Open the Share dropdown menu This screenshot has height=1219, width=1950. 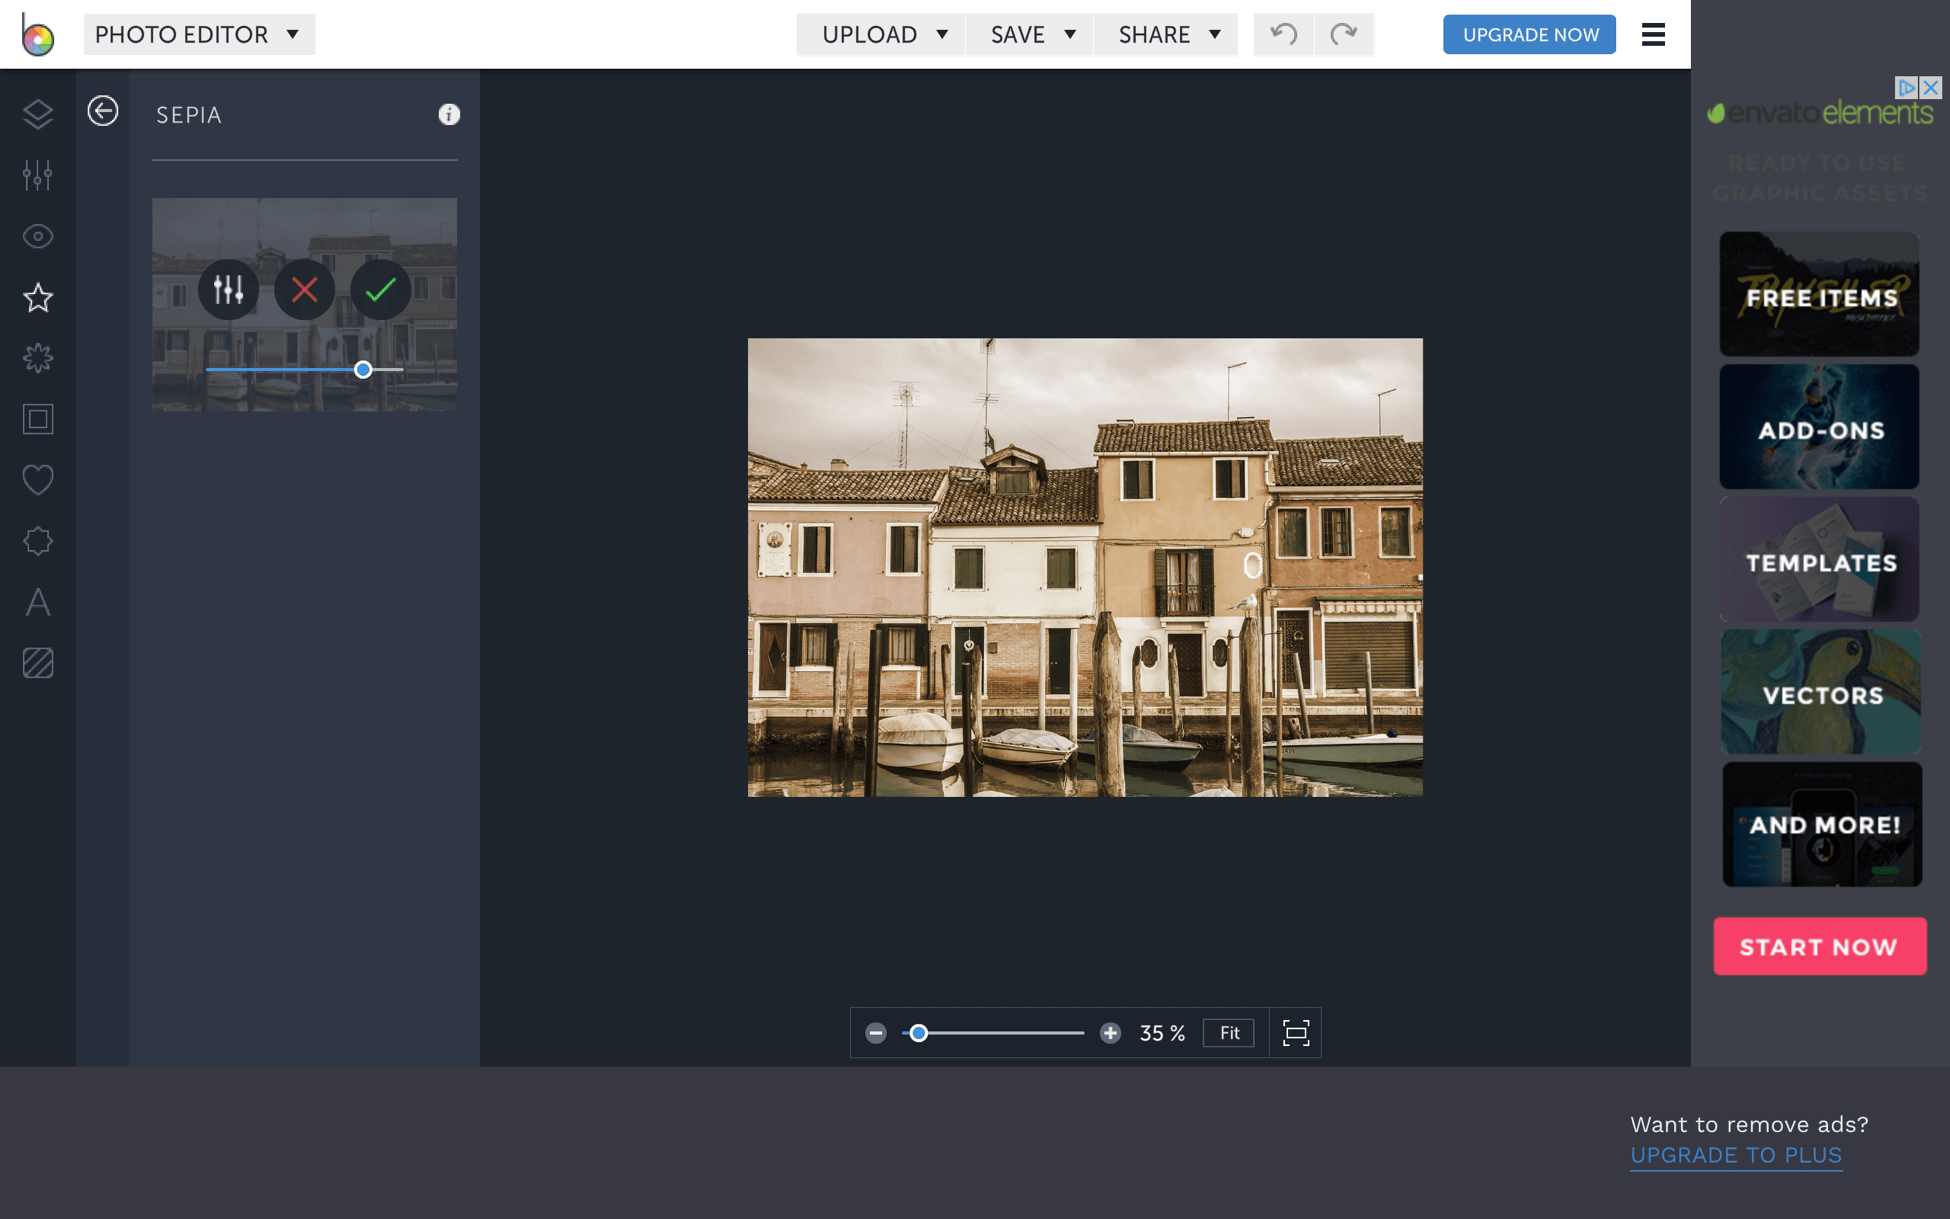coord(1167,34)
